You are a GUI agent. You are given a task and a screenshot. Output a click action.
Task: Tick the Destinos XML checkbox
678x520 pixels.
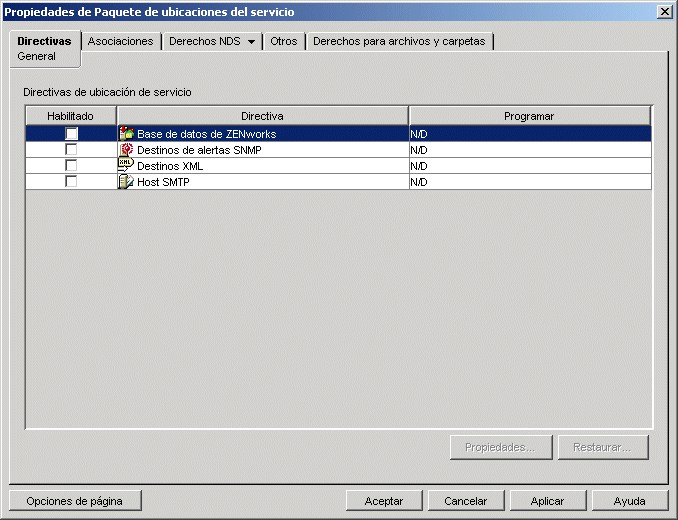point(71,166)
